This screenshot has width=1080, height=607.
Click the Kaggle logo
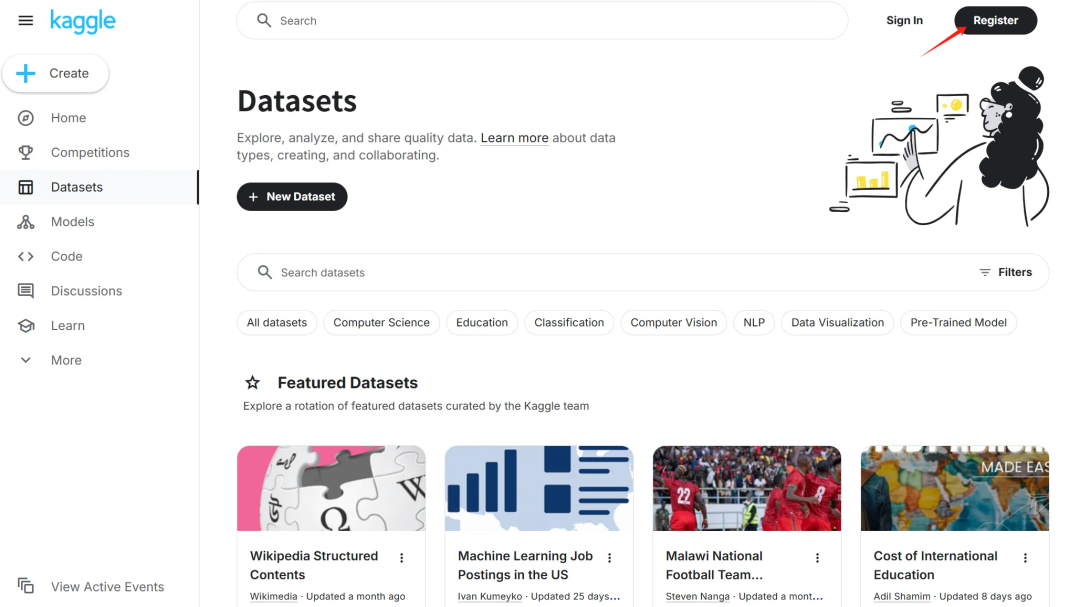click(x=83, y=21)
